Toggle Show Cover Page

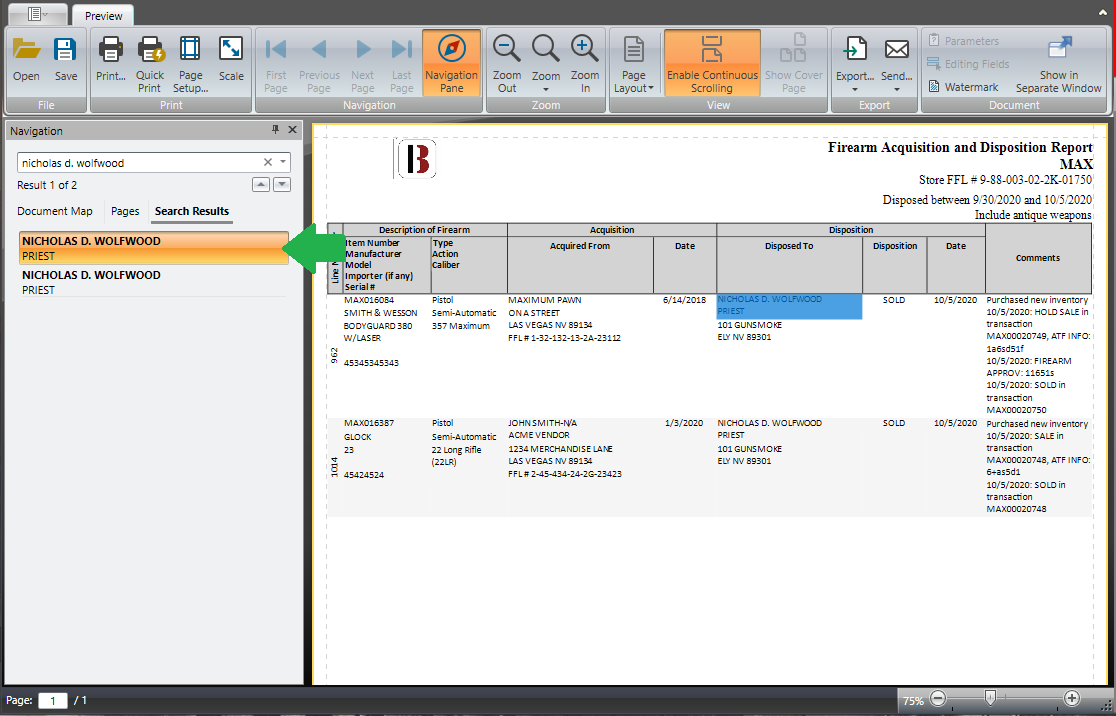point(794,63)
